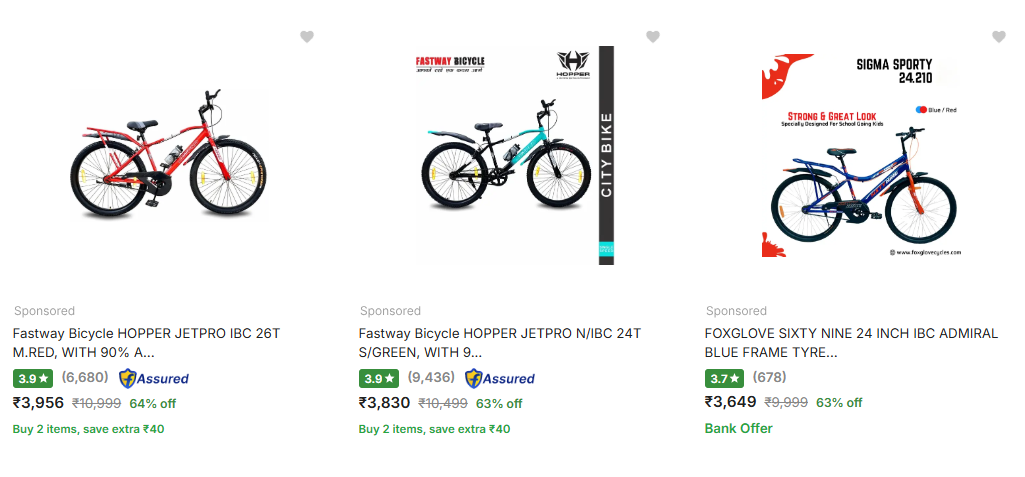Click the (678) review count
Image resolution: width=1025 pixels, height=477 pixels.
[769, 378]
